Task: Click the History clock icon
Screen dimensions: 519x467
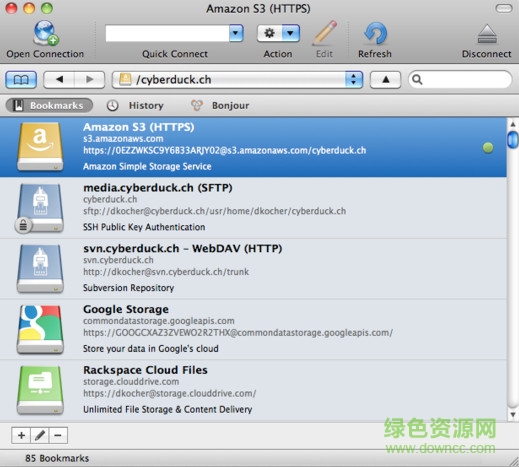Action: (x=112, y=106)
